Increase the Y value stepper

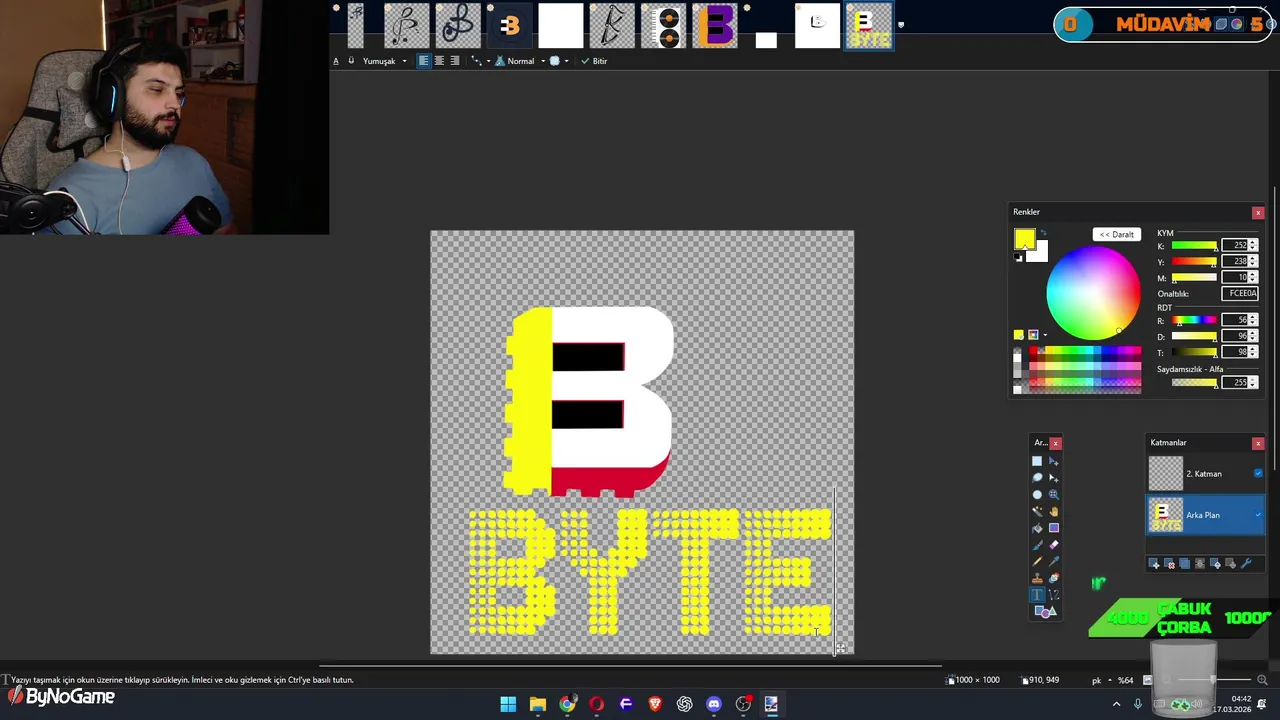tap(1253, 258)
